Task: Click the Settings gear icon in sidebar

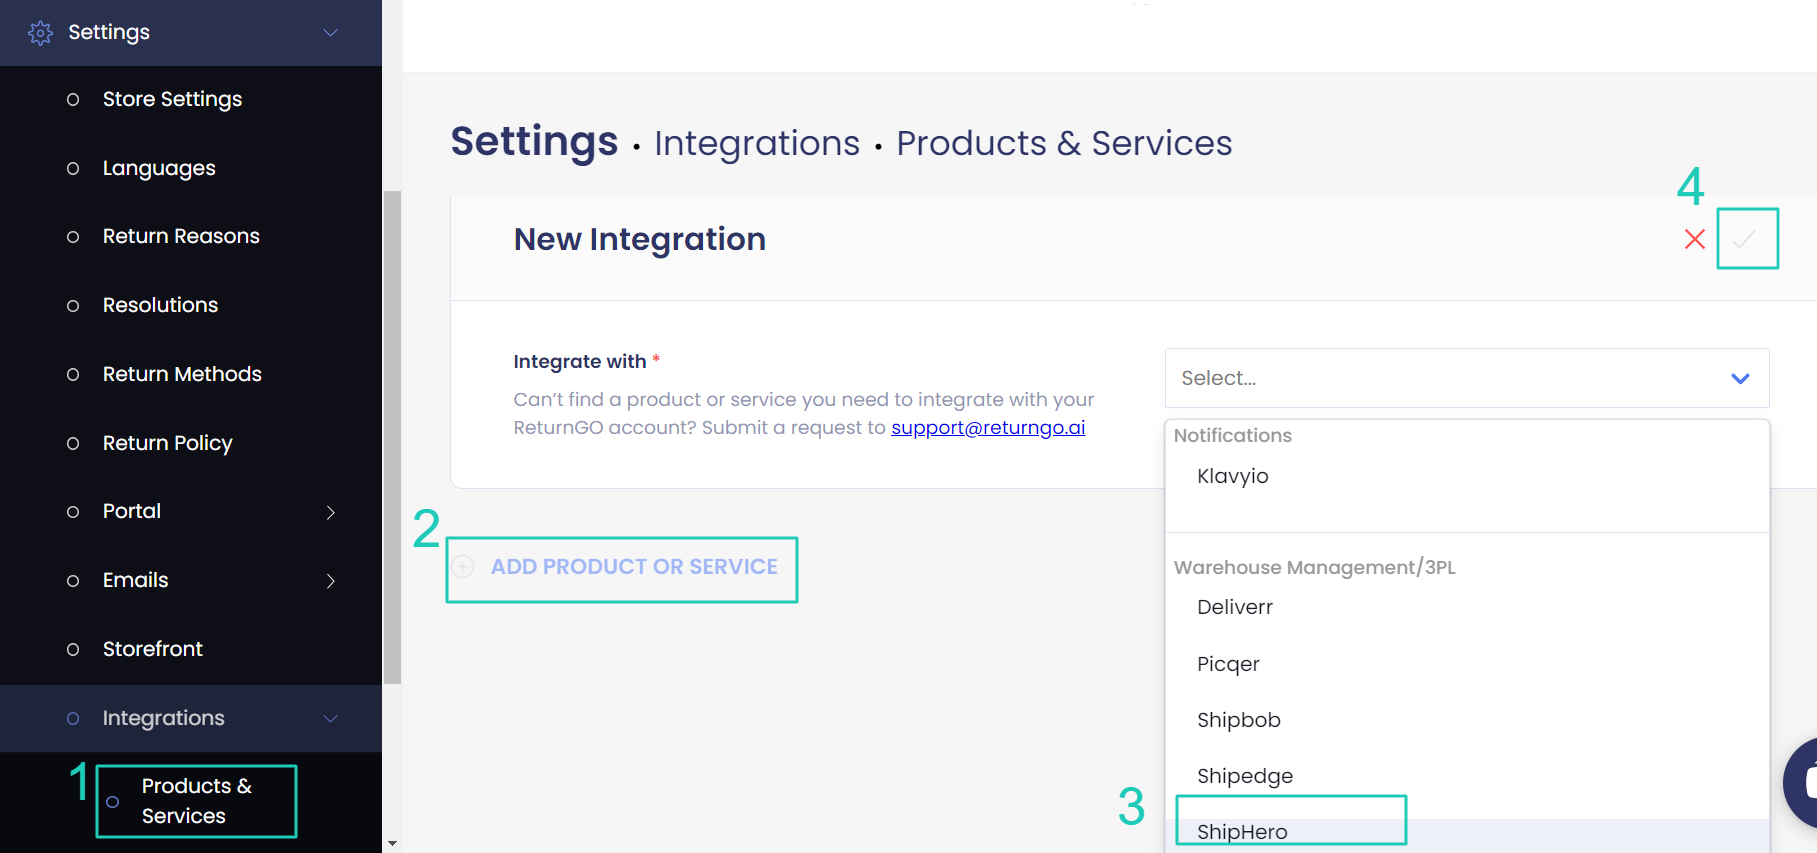Action: [x=40, y=33]
